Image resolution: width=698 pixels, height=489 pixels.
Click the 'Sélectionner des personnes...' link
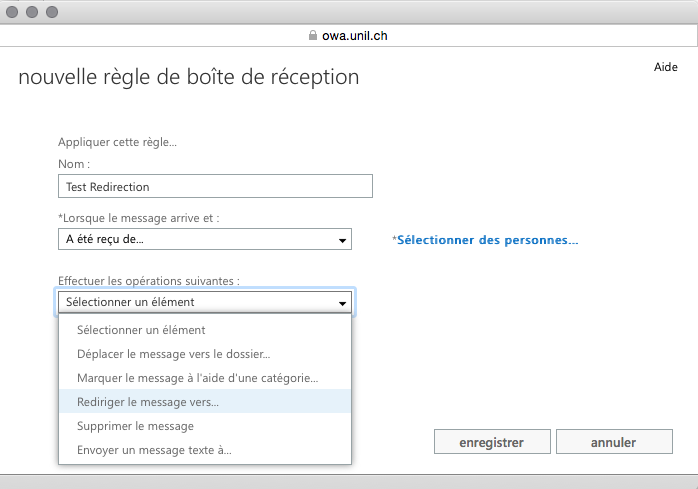pos(486,240)
